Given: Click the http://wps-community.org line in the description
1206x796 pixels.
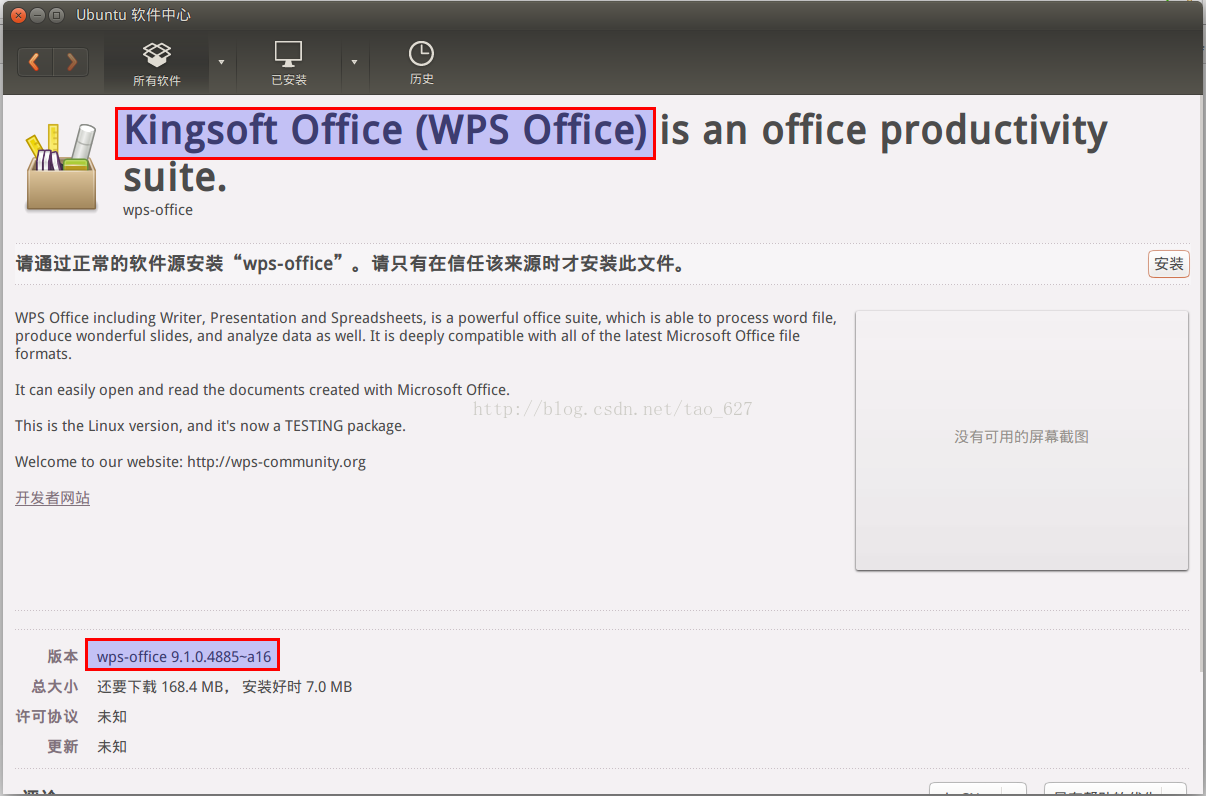Looking at the screenshot, I should [x=190, y=462].
